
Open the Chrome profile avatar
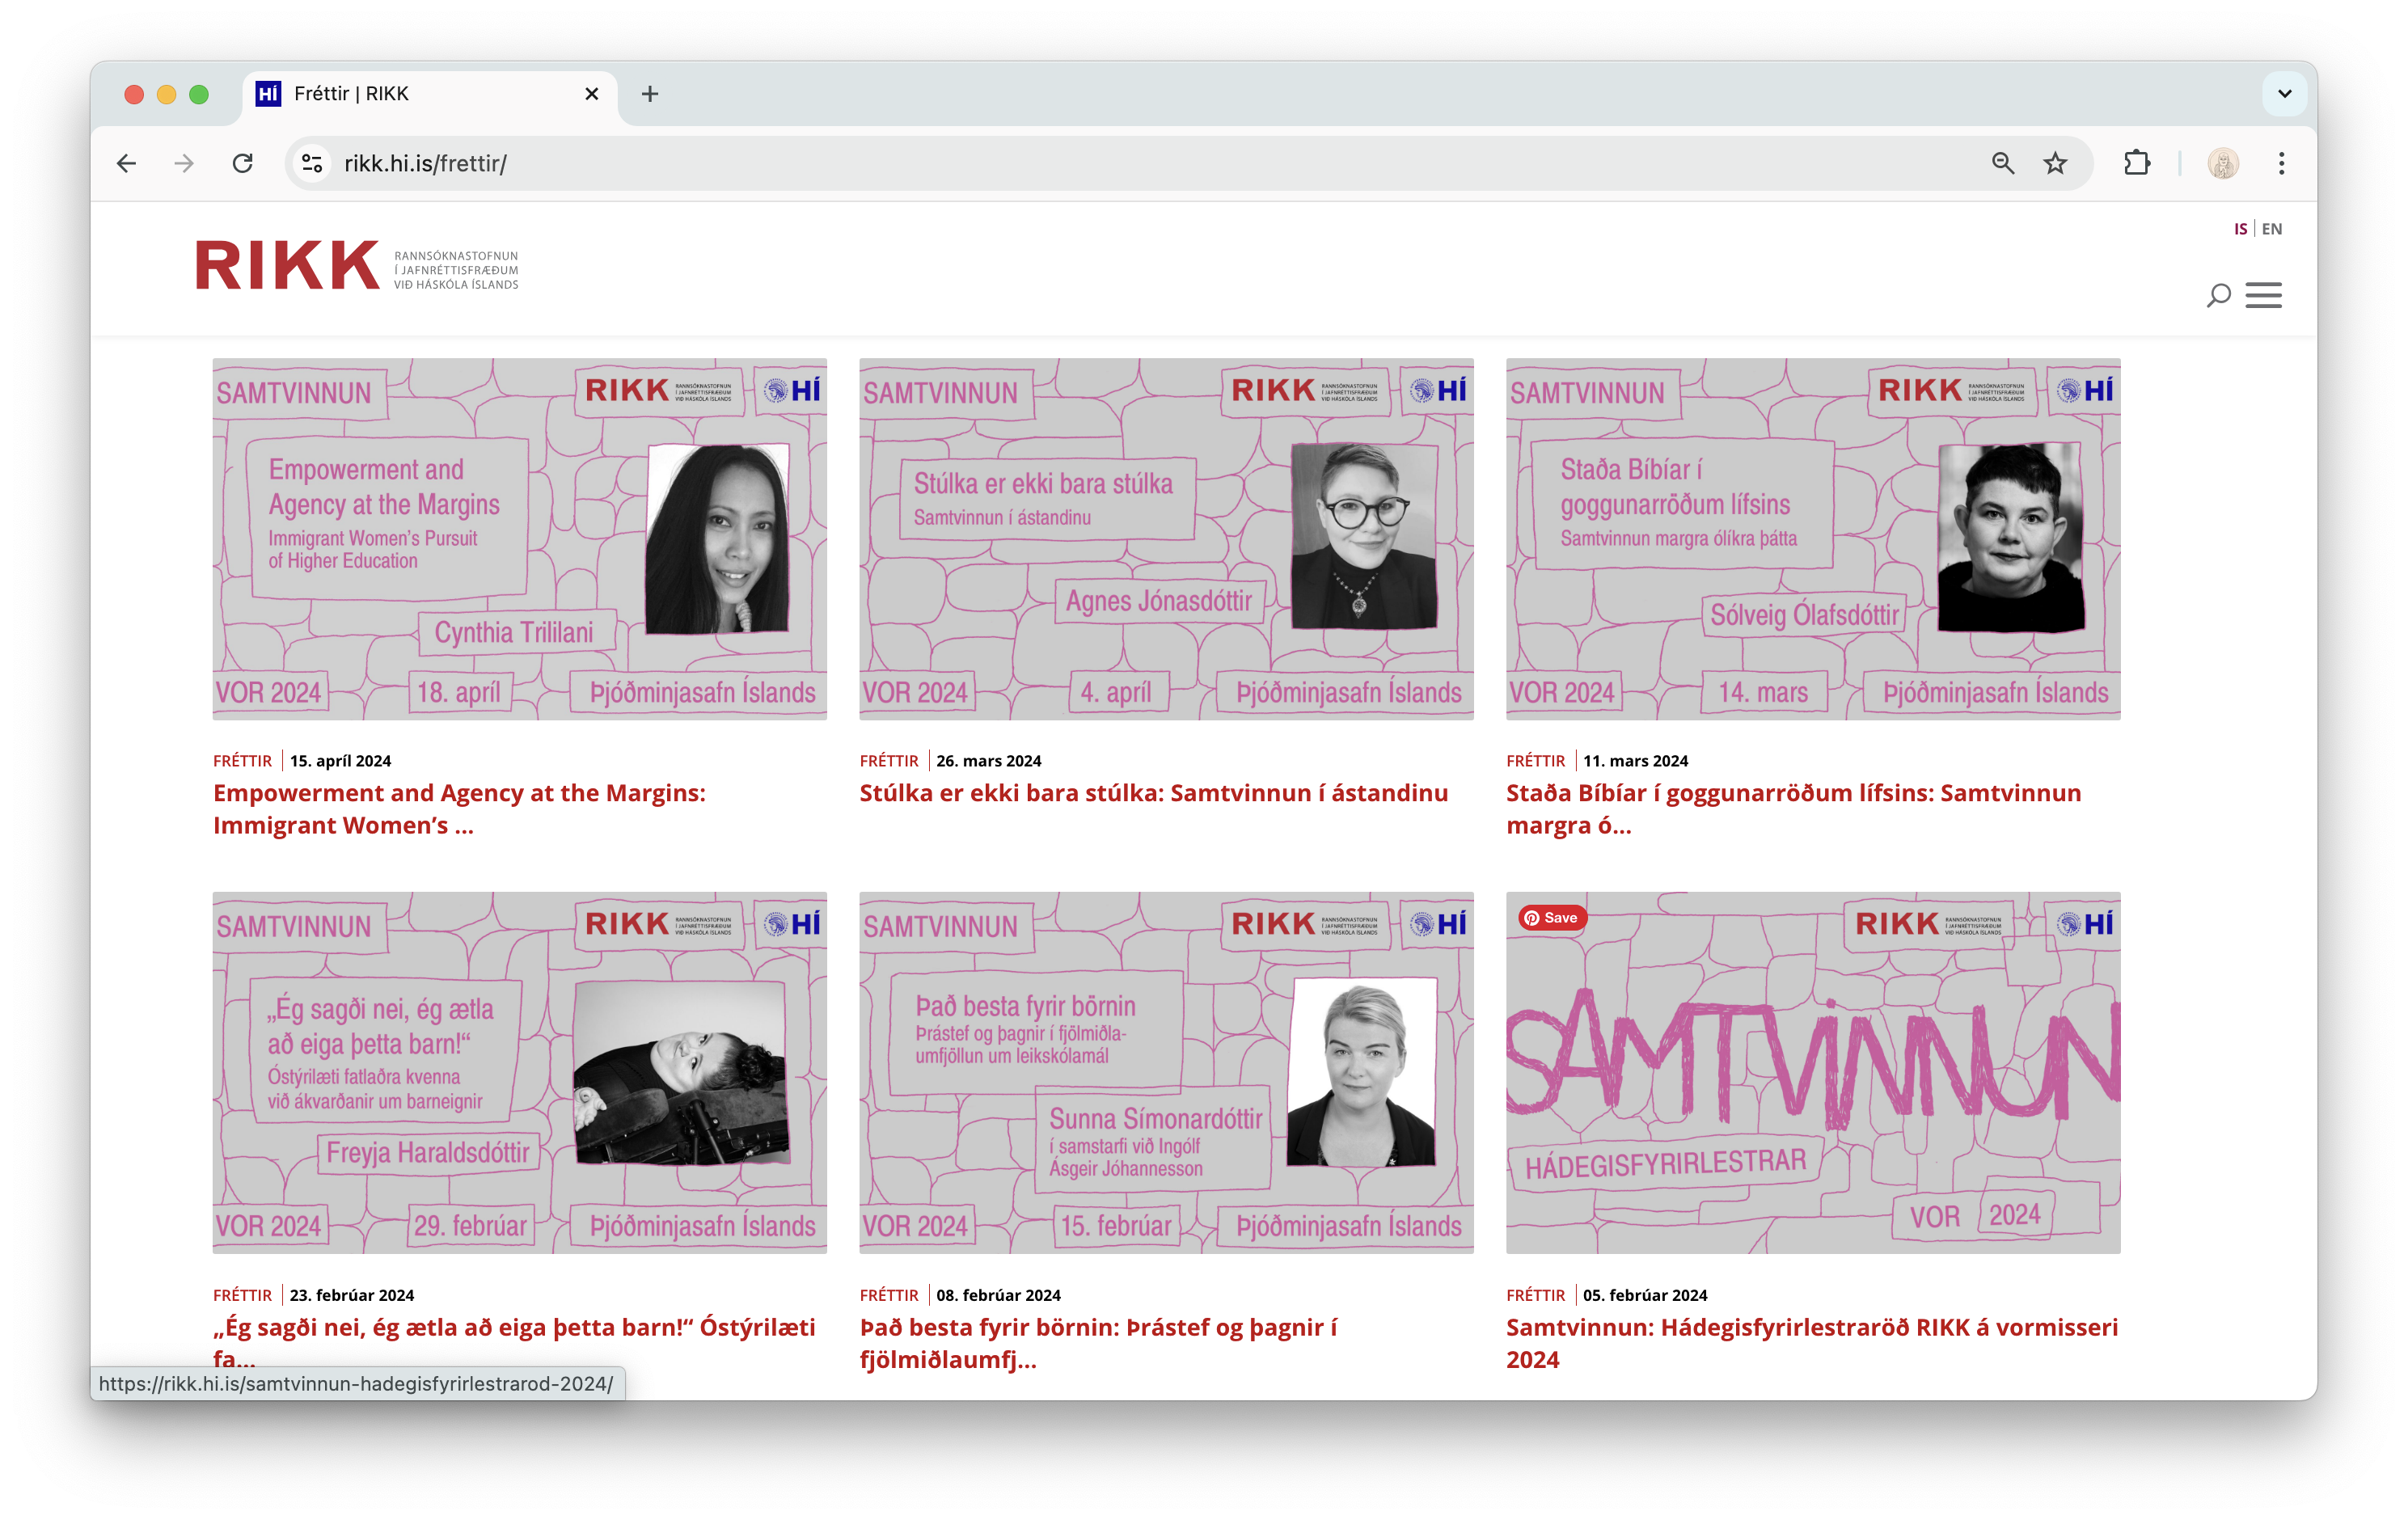2222,163
